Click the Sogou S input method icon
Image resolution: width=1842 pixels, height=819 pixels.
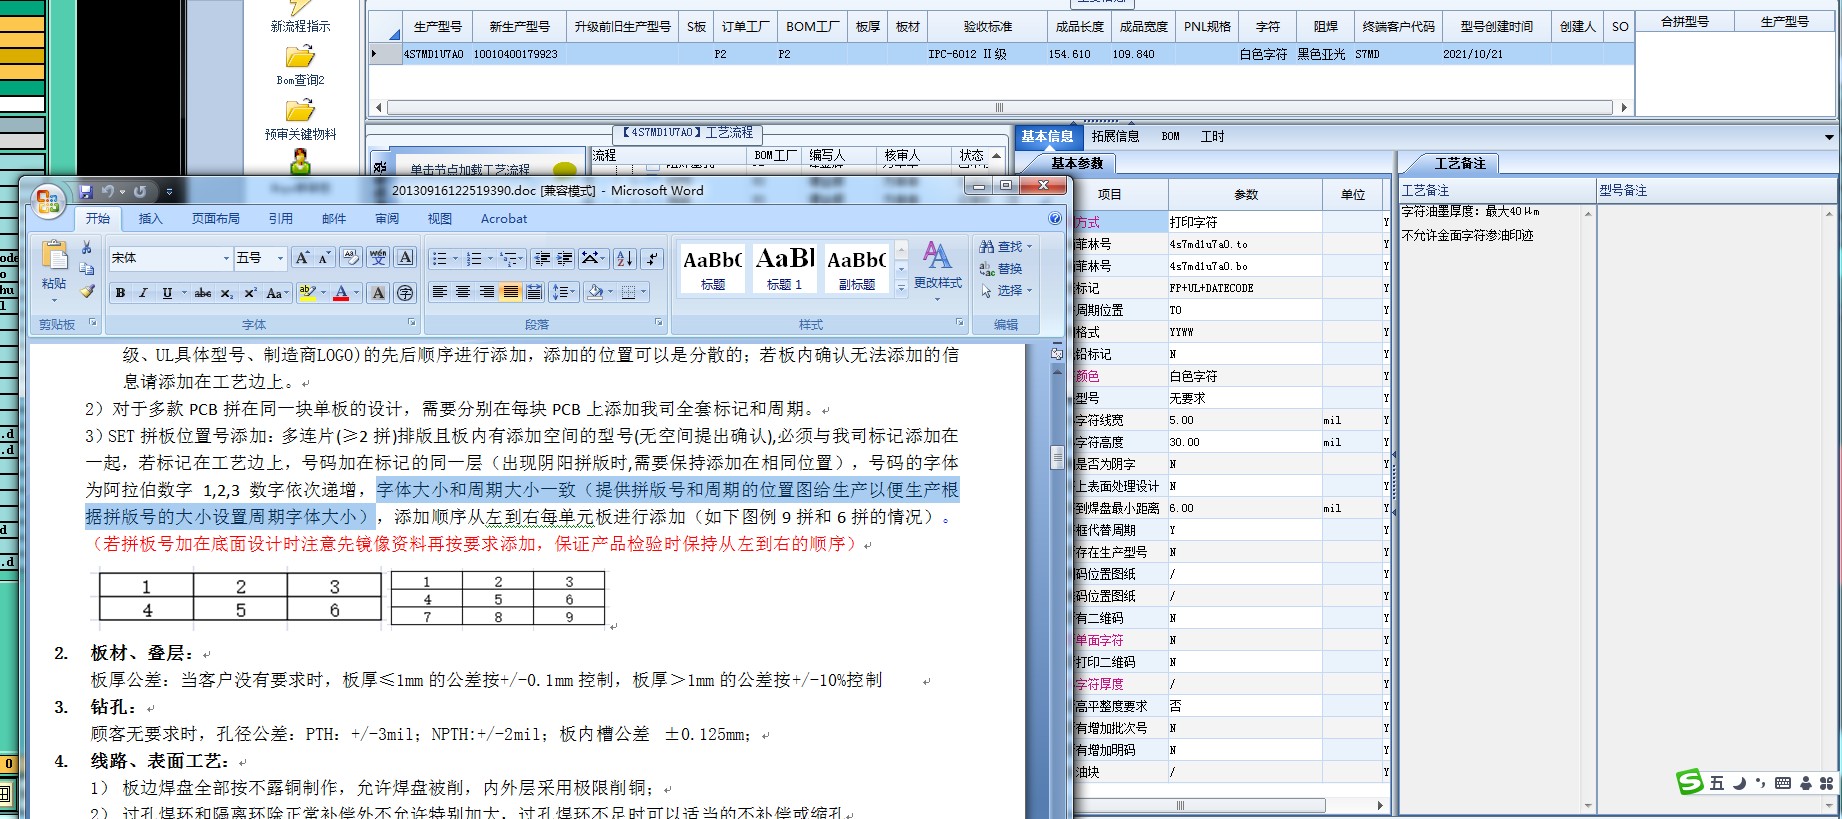pyautogui.click(x=1690, y=782)
